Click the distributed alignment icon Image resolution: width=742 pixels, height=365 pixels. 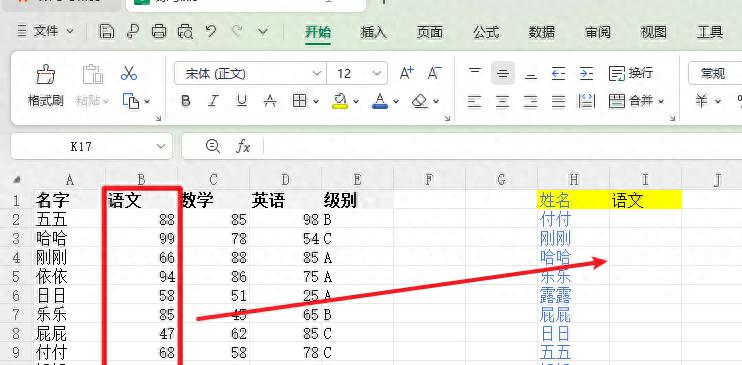(587, 101)
